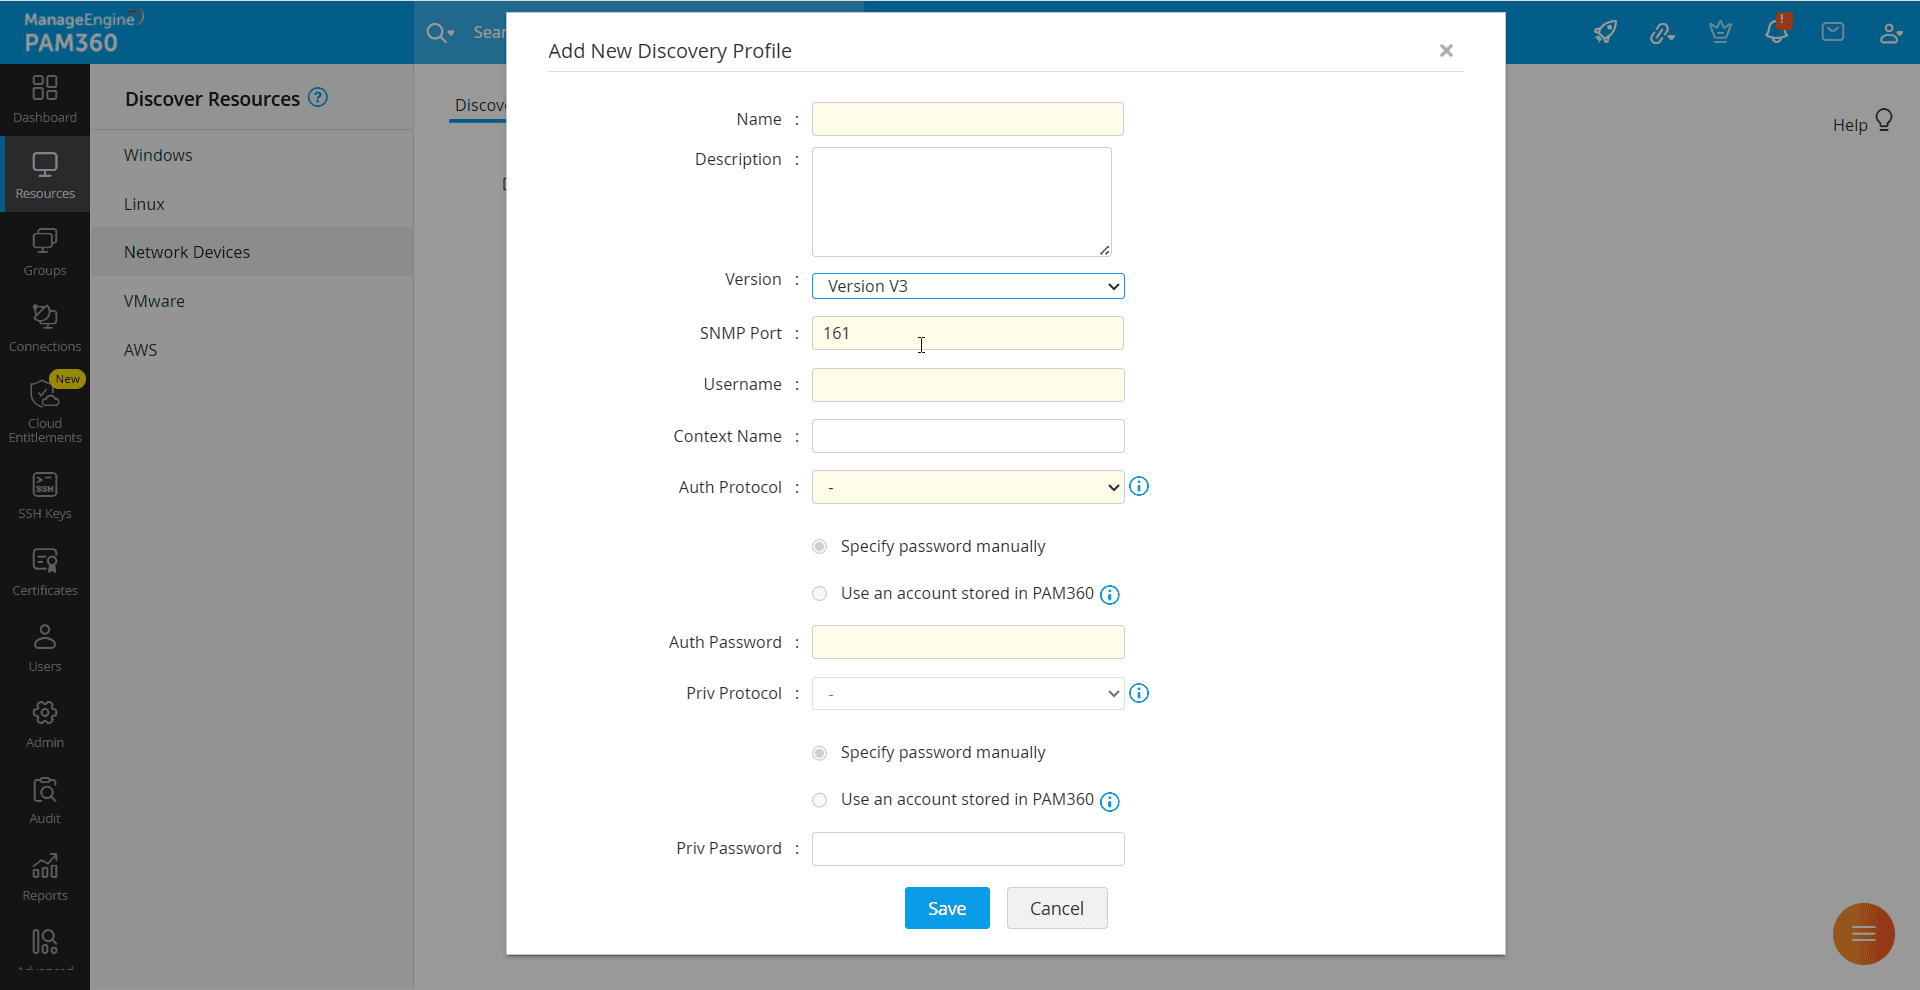Click the info icon beside Auth Protocol

point(1139,487)
